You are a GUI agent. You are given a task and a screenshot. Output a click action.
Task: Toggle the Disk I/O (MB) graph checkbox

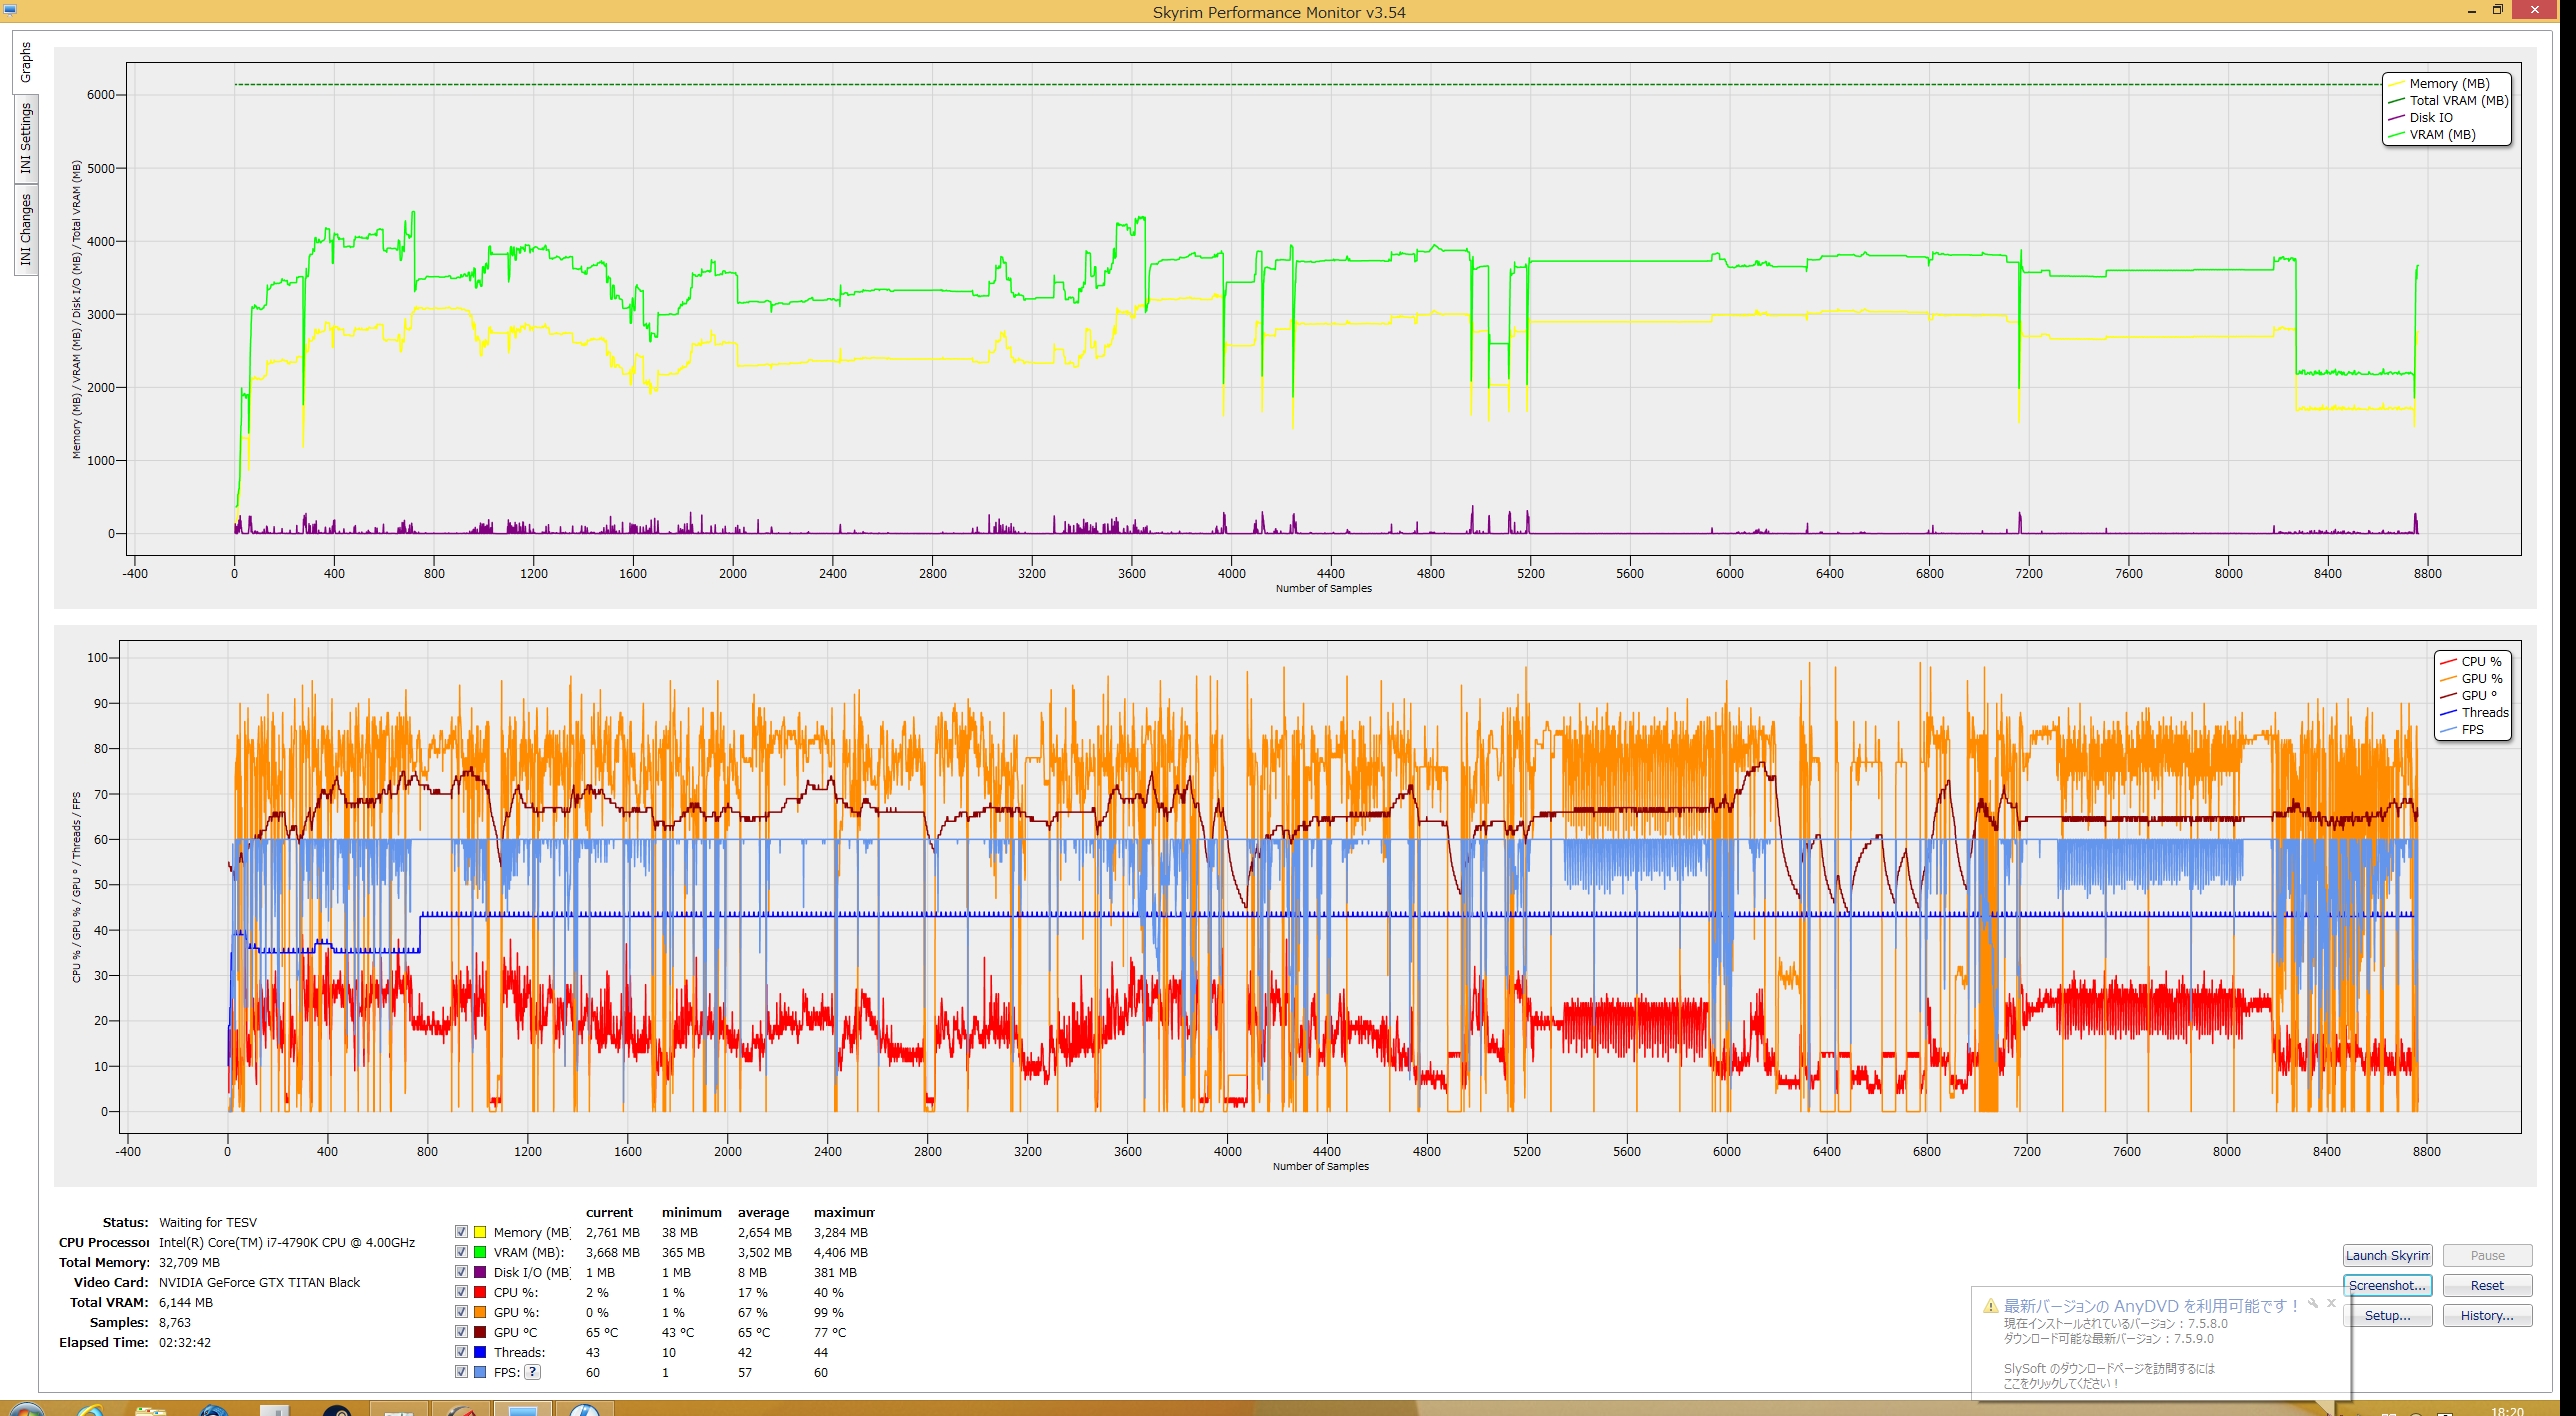pos(461,1272)
